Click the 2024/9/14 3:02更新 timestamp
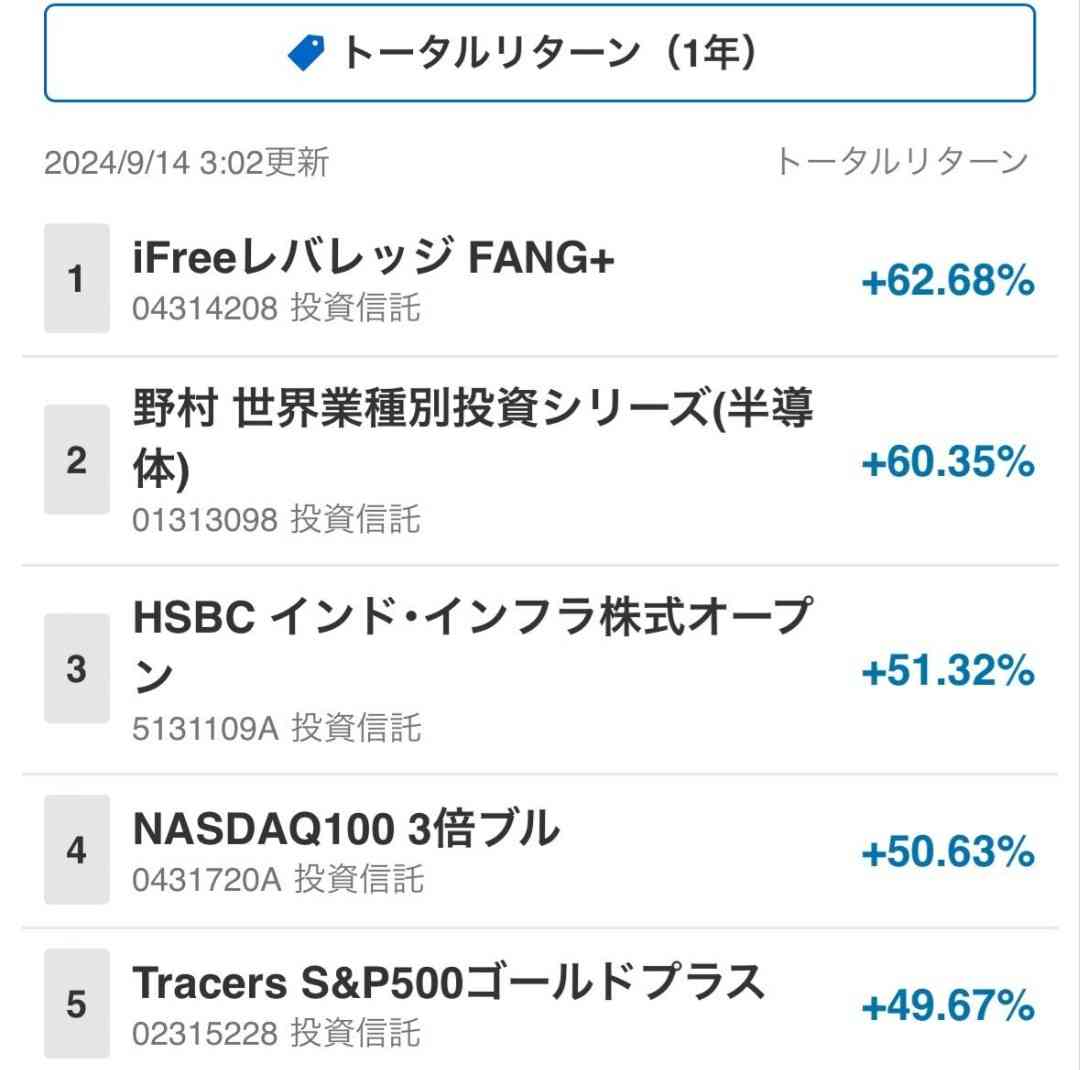1080x1070 pixels. click(187, 163)
